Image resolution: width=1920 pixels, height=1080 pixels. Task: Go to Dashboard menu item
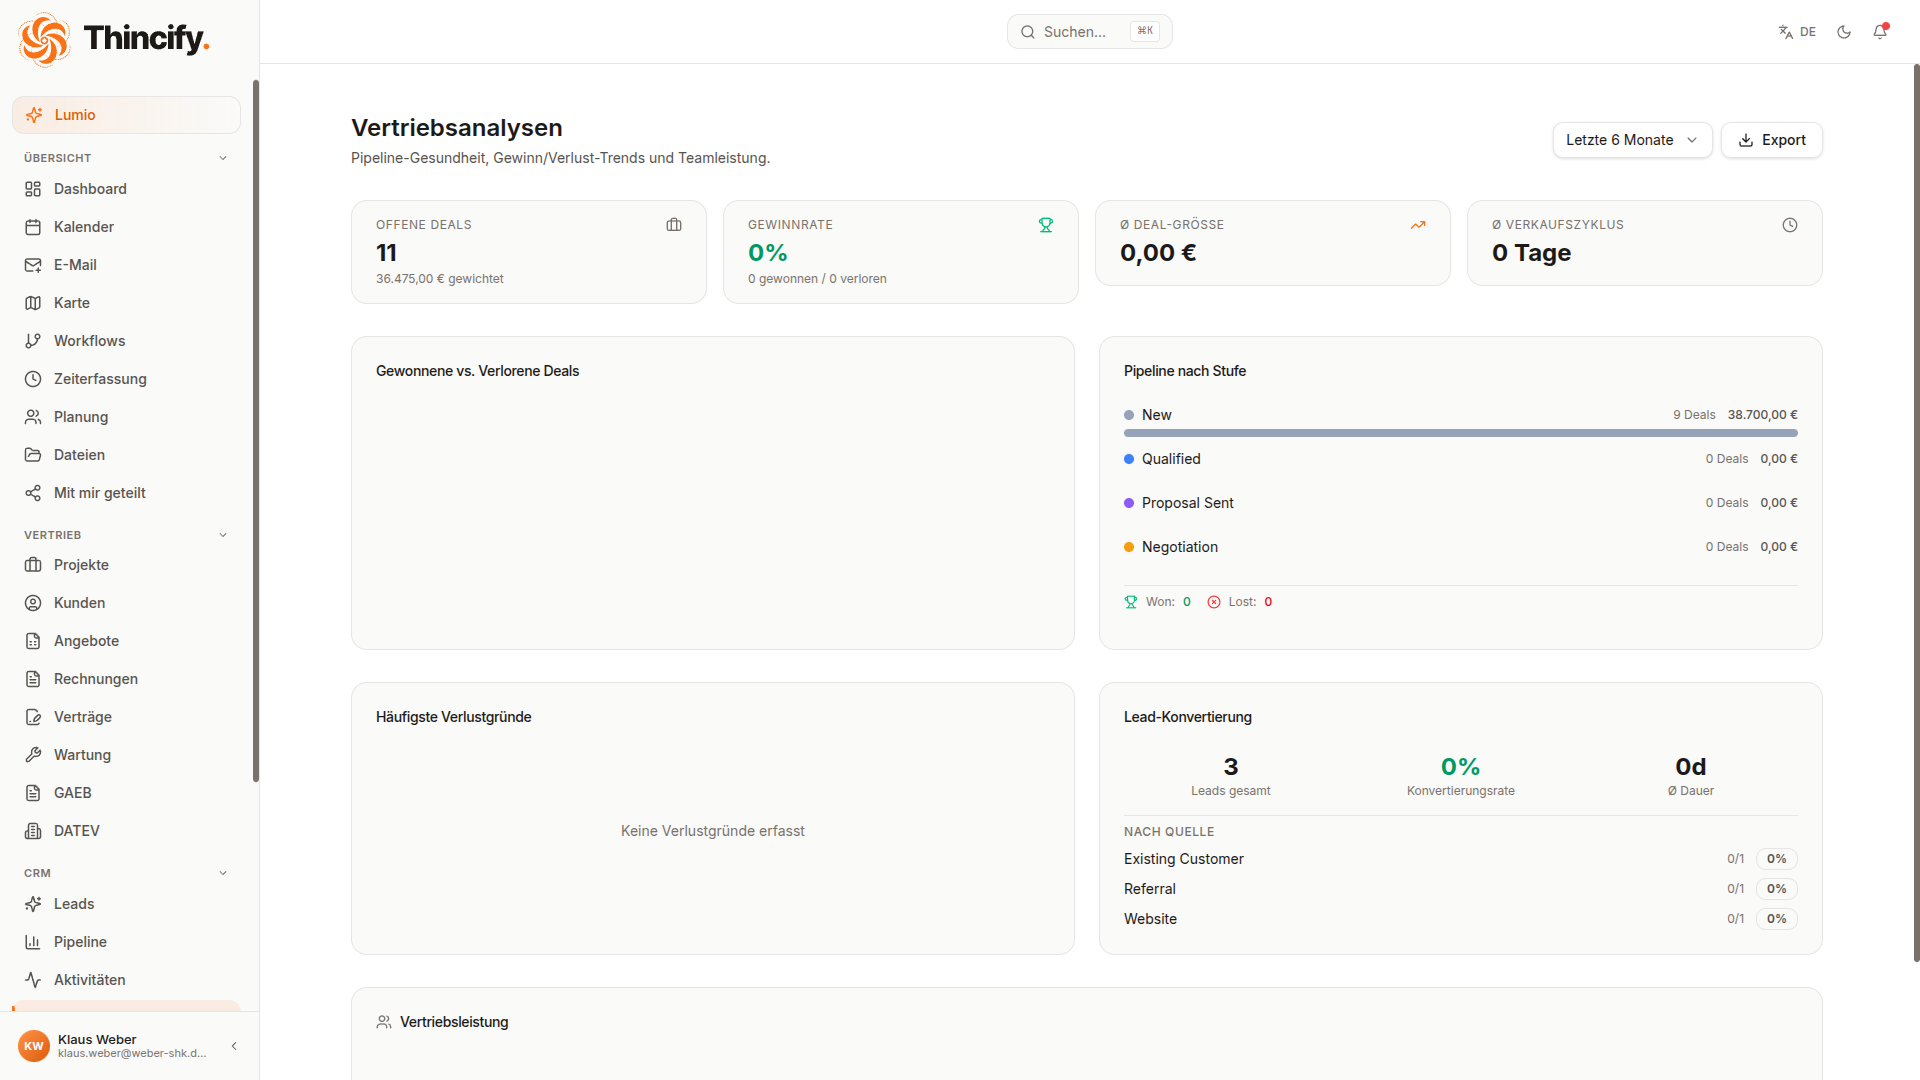(x=126, y=189)
